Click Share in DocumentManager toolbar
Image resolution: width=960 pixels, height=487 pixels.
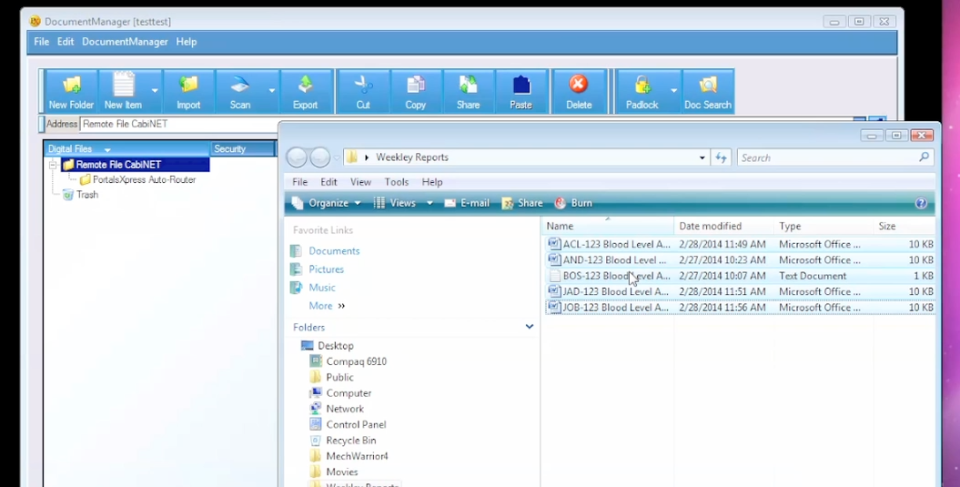(x=468, y=91)
